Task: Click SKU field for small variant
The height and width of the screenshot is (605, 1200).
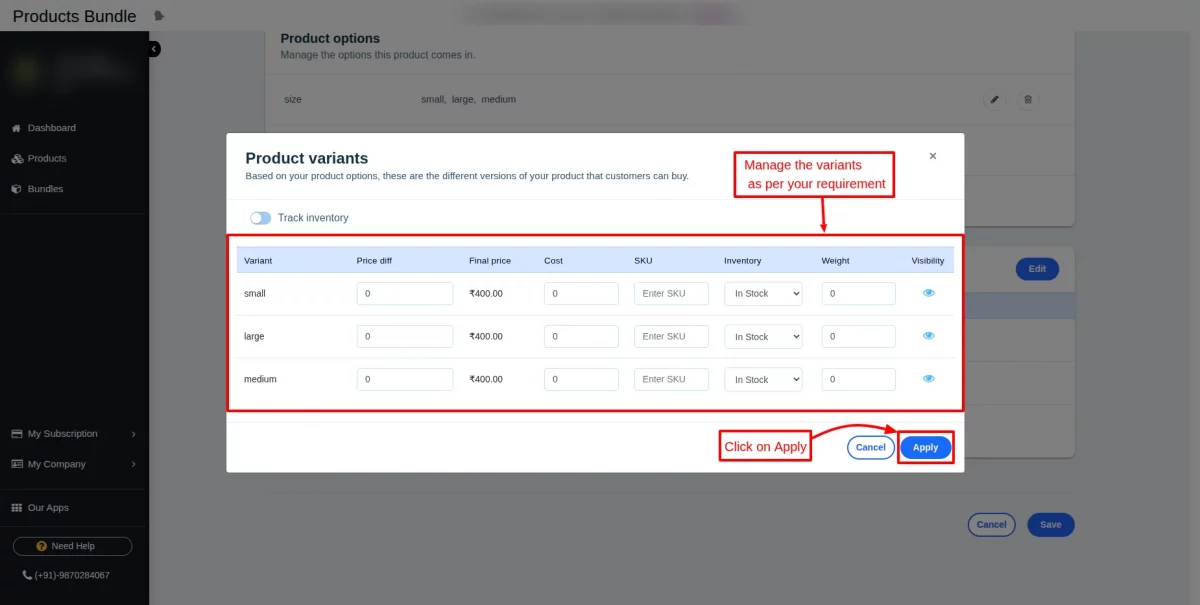Action: [671, 294]
